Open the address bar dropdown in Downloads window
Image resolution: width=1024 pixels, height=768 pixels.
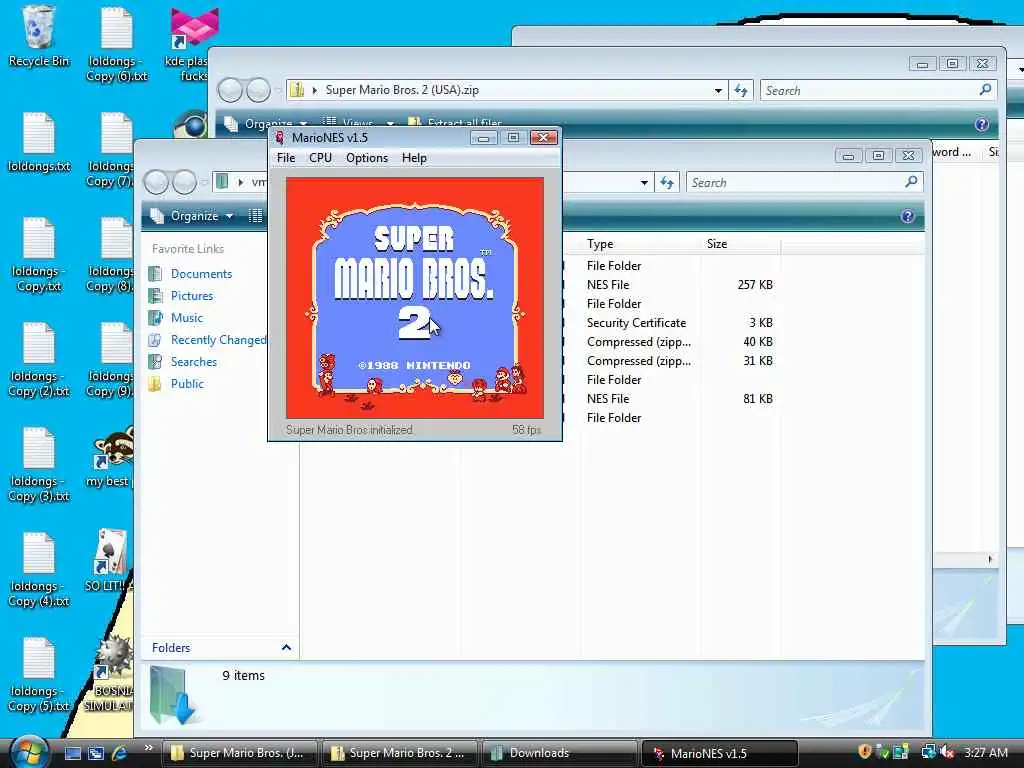click(645, 183)
